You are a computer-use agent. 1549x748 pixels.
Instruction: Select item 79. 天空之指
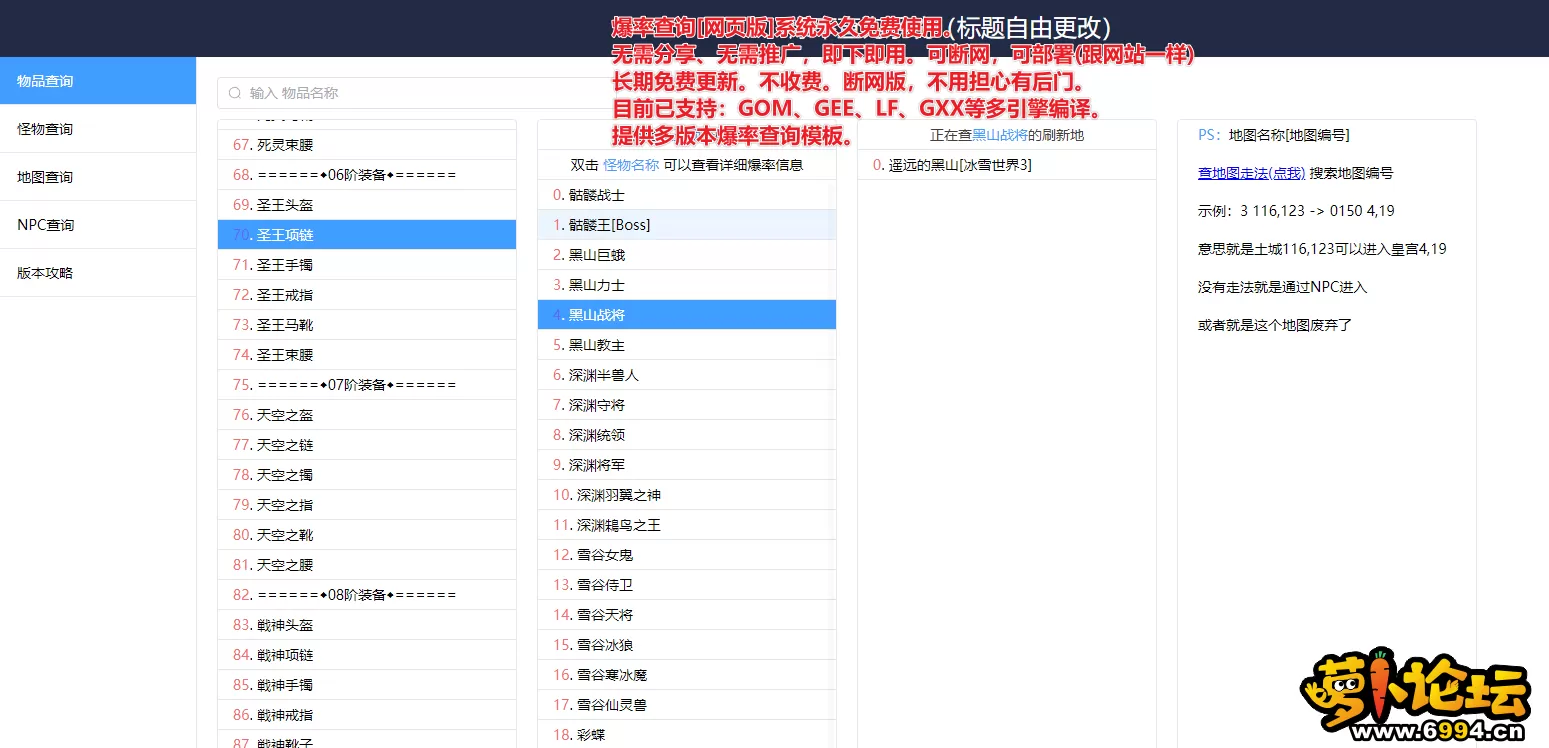click(x=367, y=505)
